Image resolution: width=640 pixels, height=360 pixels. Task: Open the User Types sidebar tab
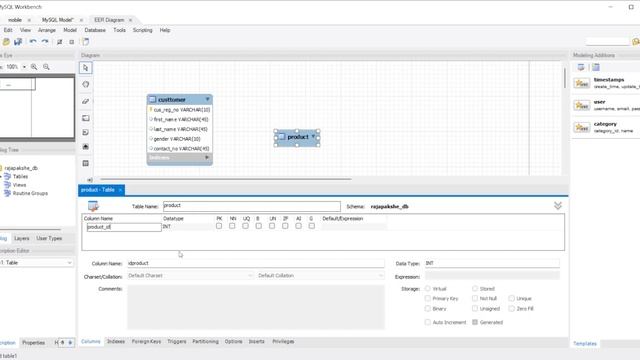pyautogui.click(x=49, y=238)
